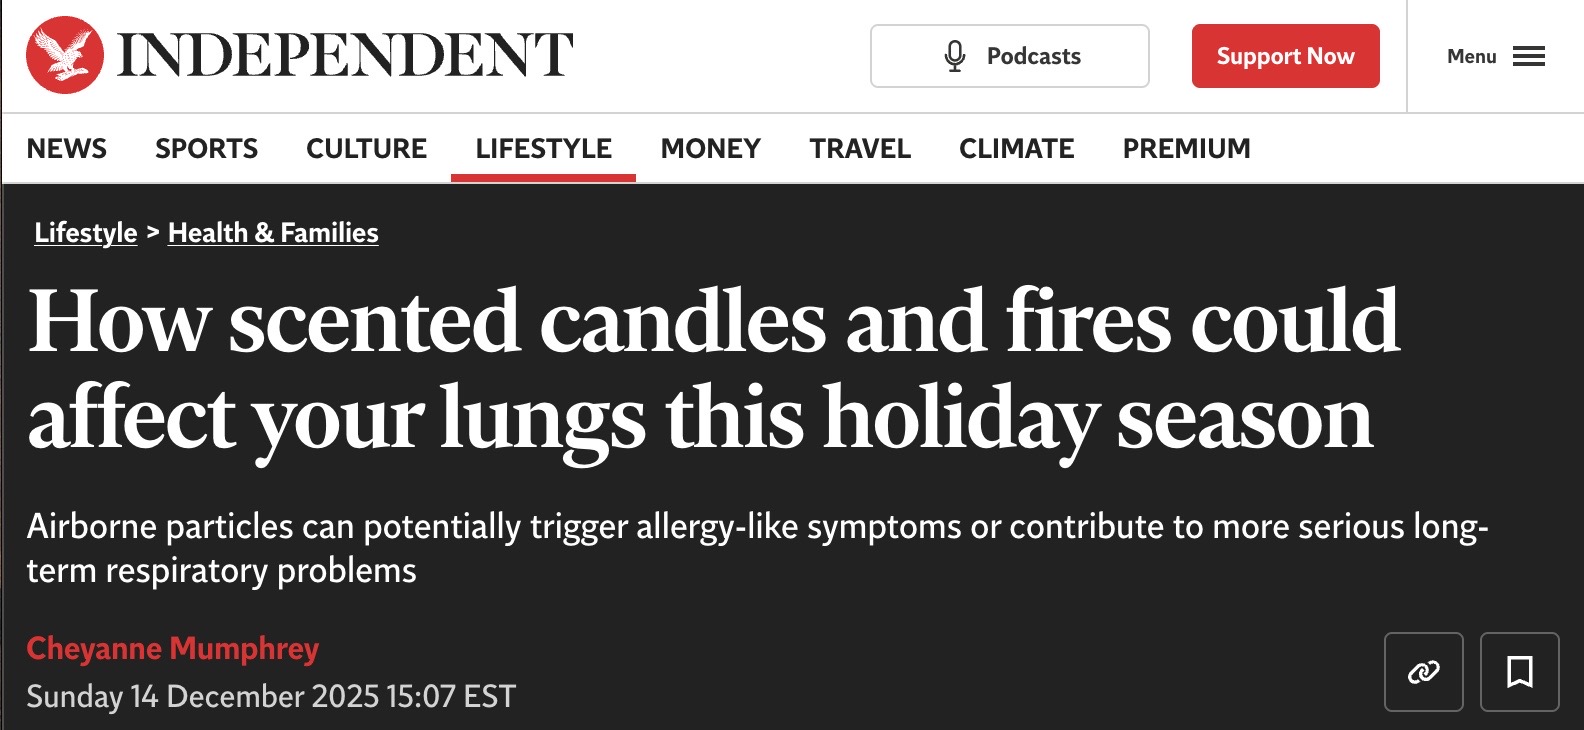Switch to the CULTURE section
Screen dimensions: 1584x730
coord(366,148)
